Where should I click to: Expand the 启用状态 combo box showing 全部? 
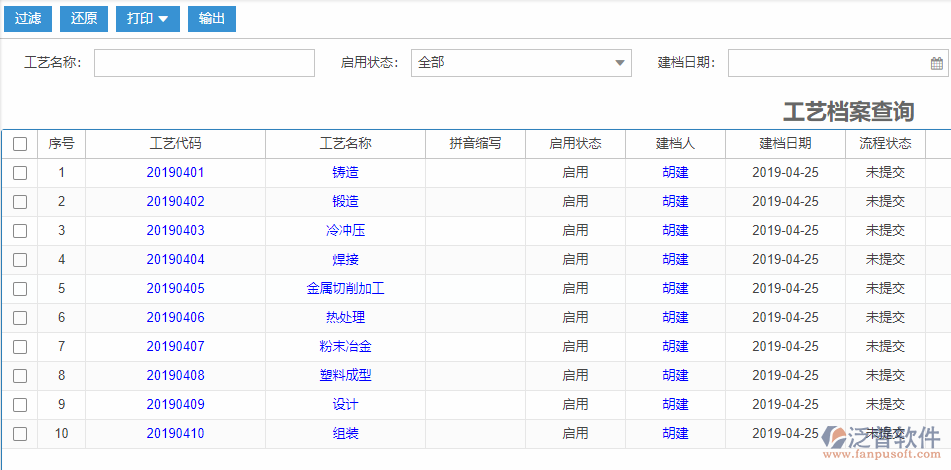tap(521, 63)
